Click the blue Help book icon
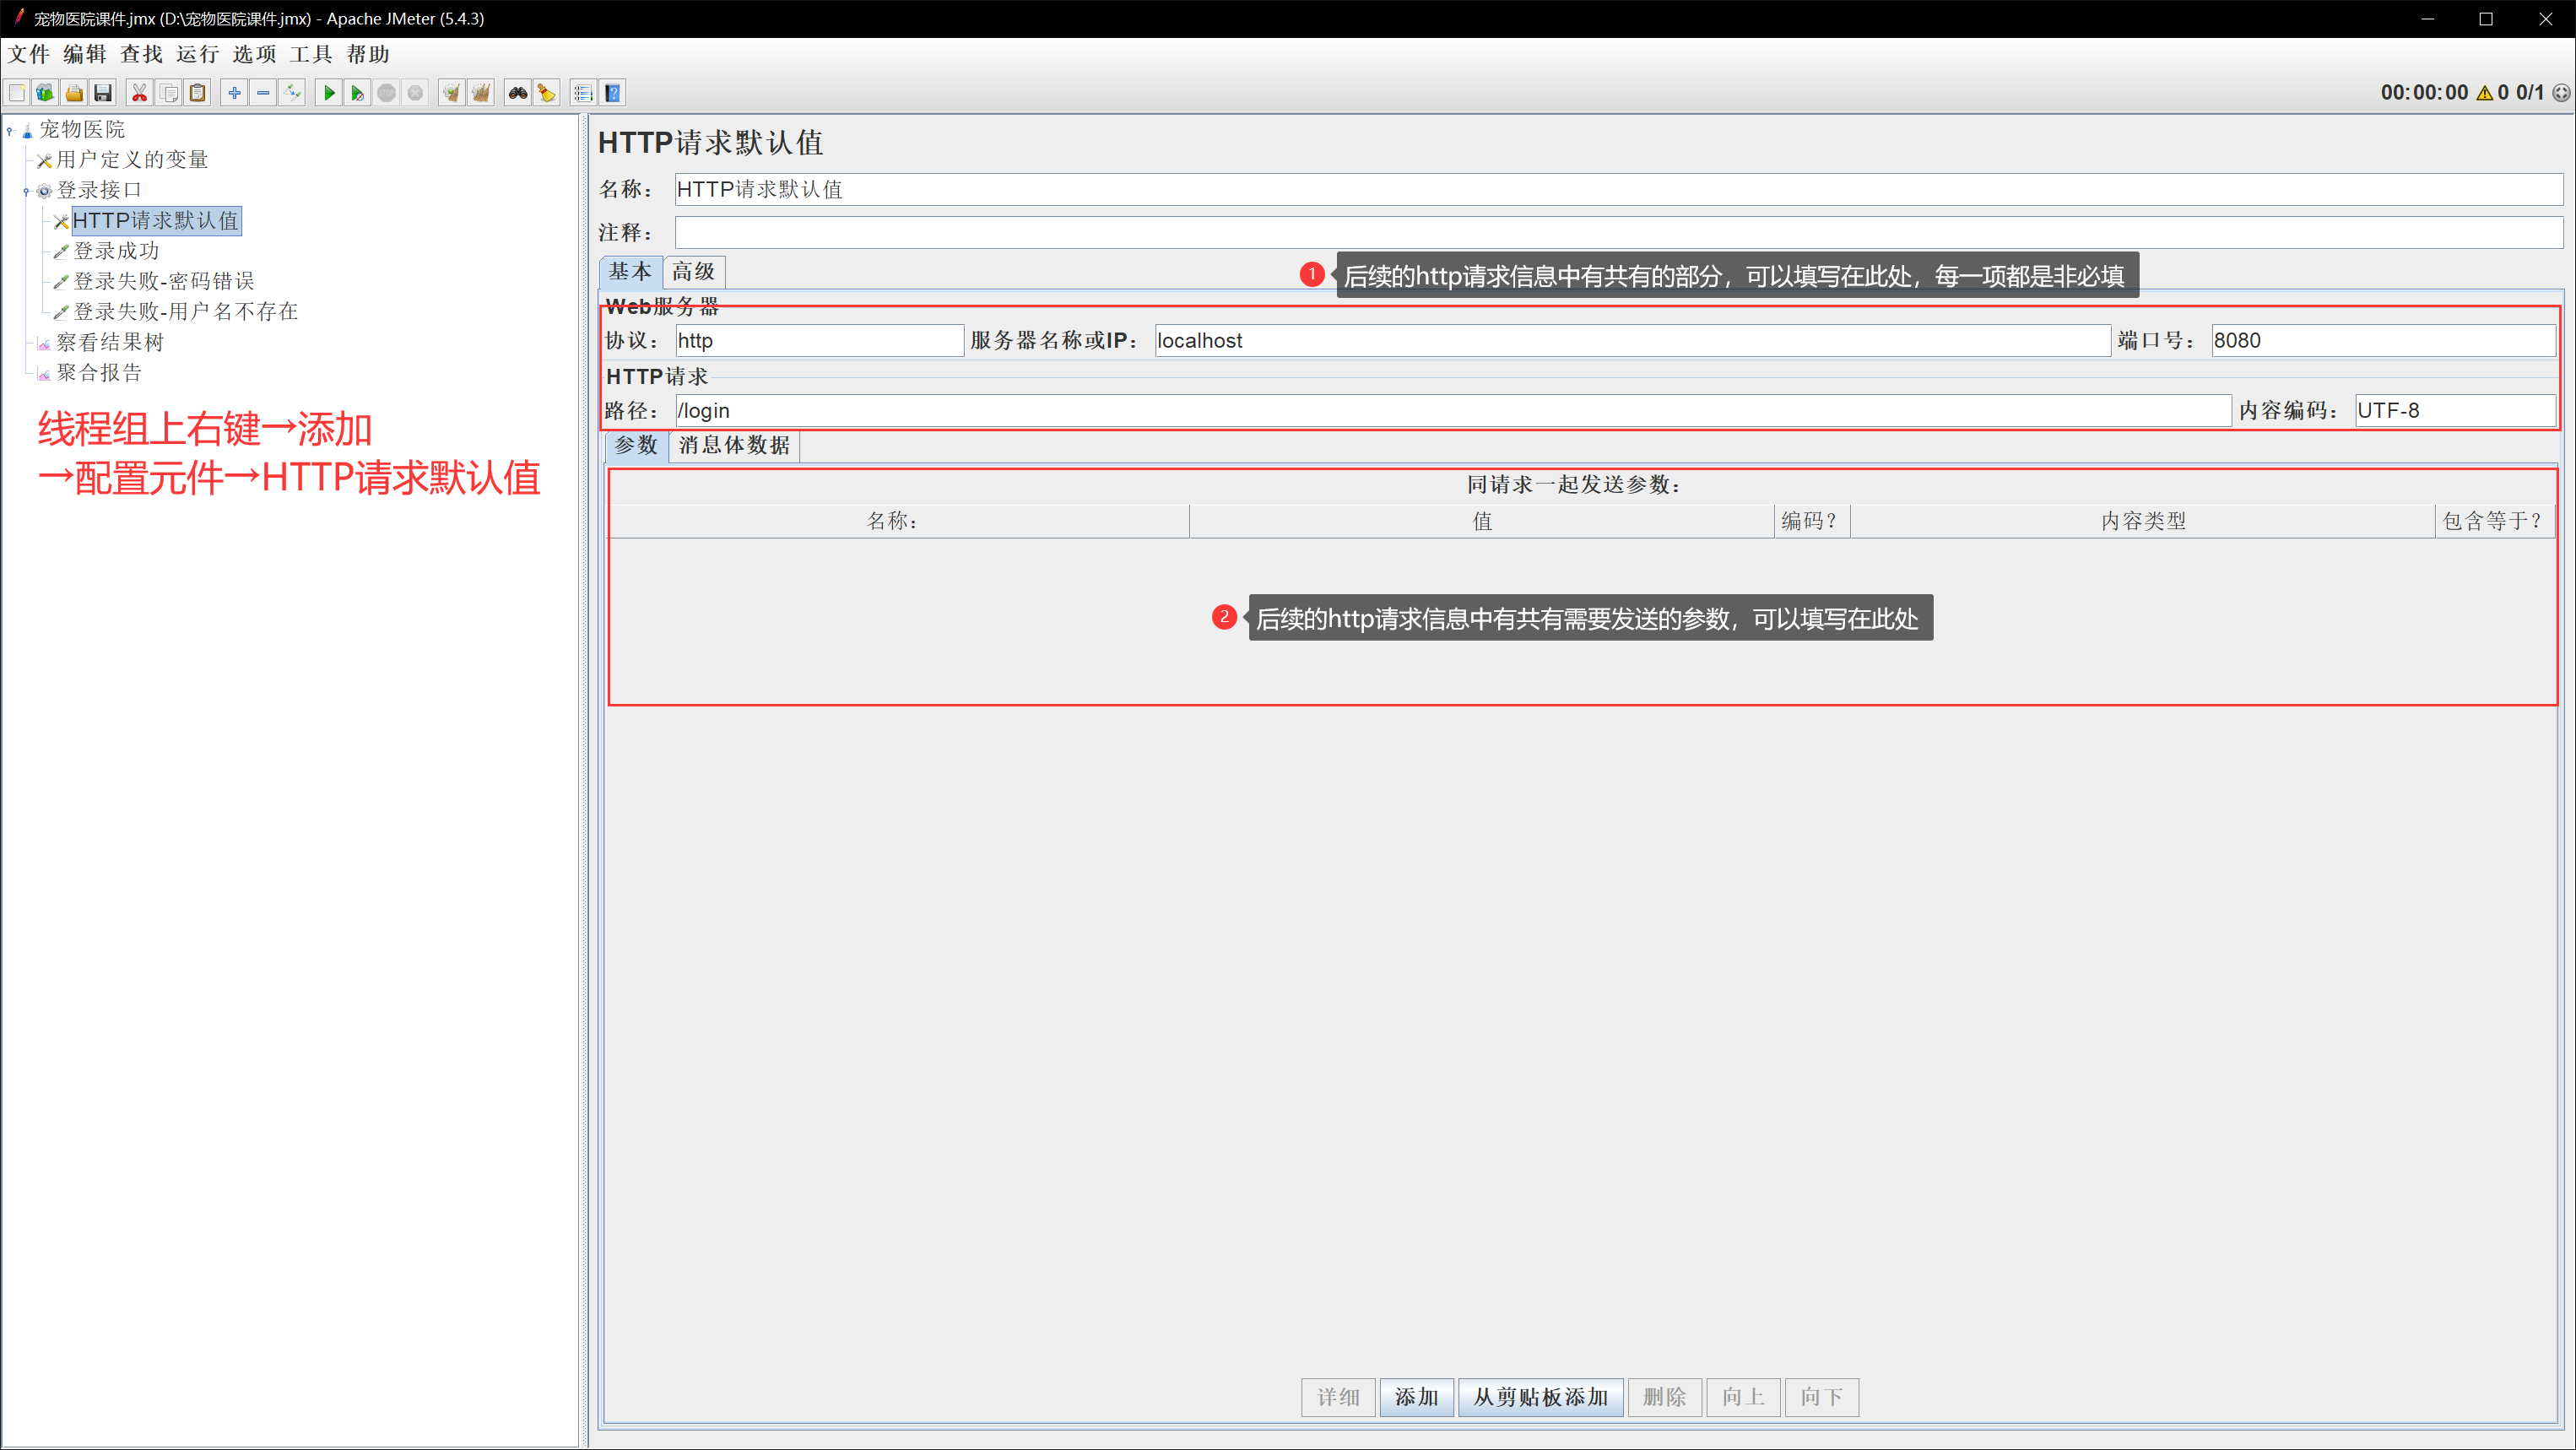The height and width of the screenshot is (1450, 2576). [x=613, y=93]
